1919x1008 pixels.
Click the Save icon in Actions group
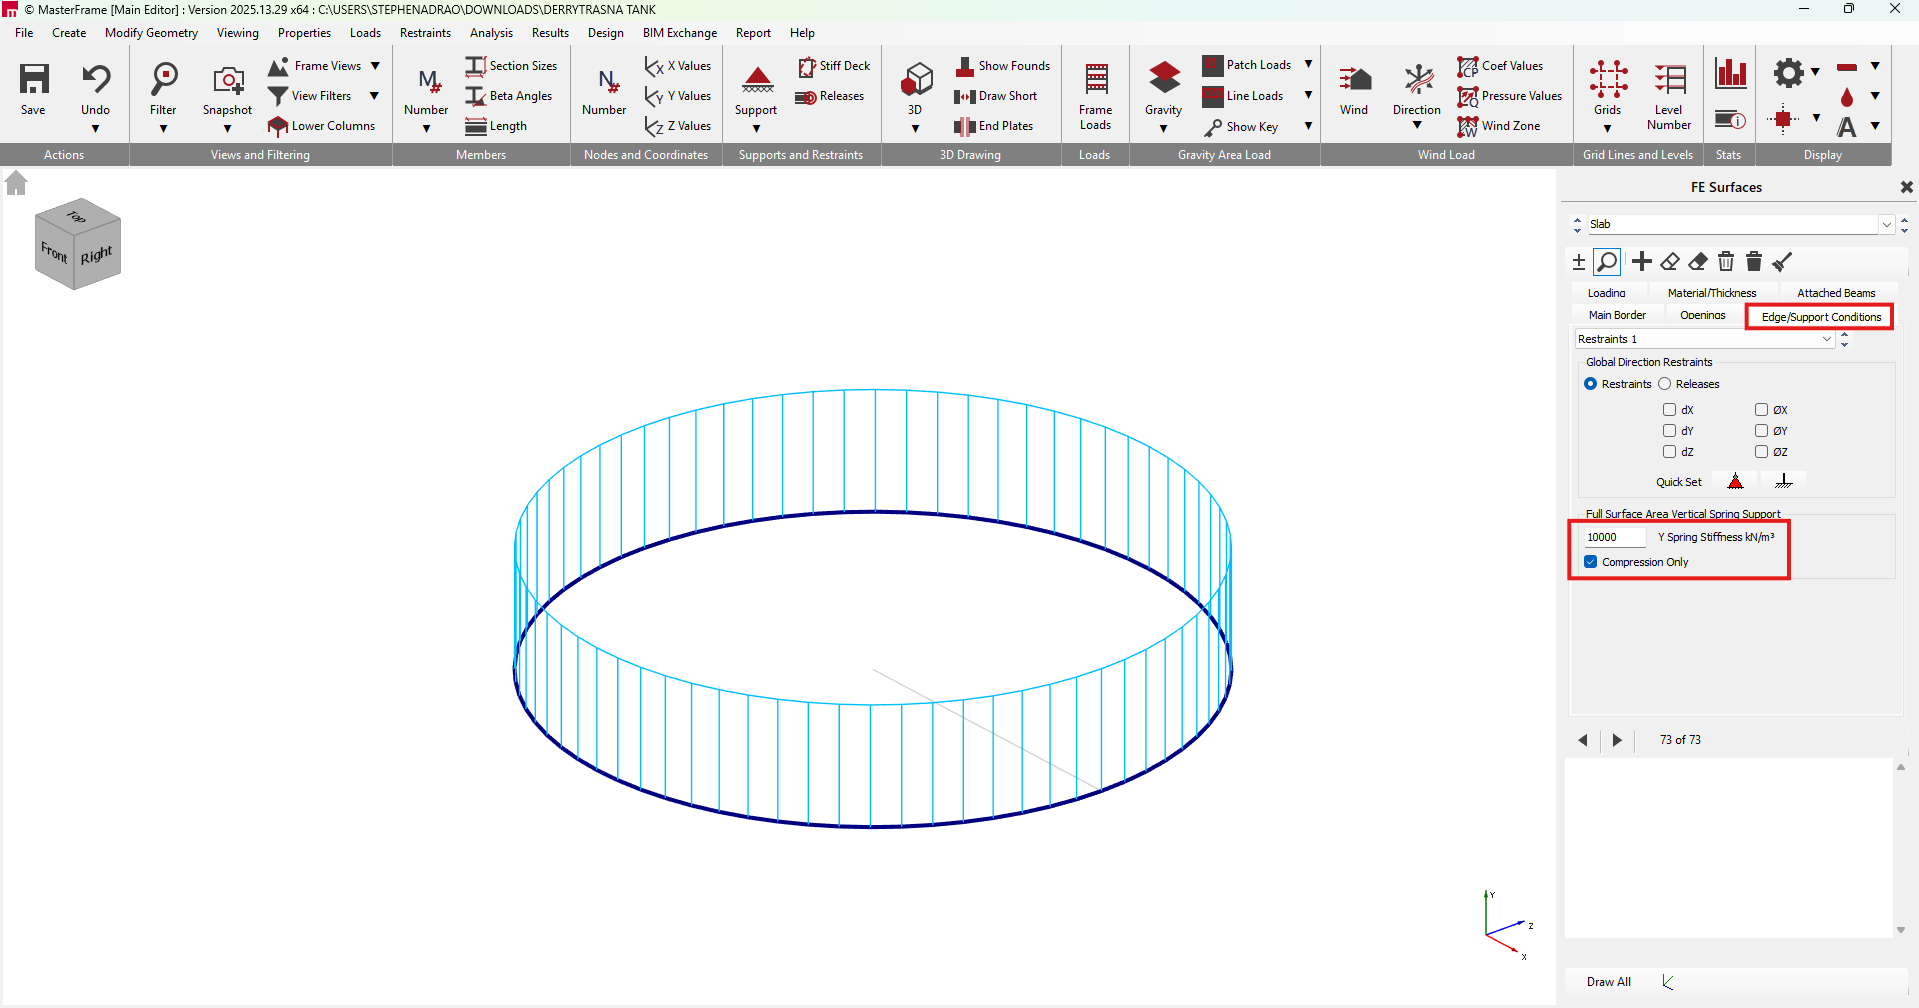(x=34, y=80)
